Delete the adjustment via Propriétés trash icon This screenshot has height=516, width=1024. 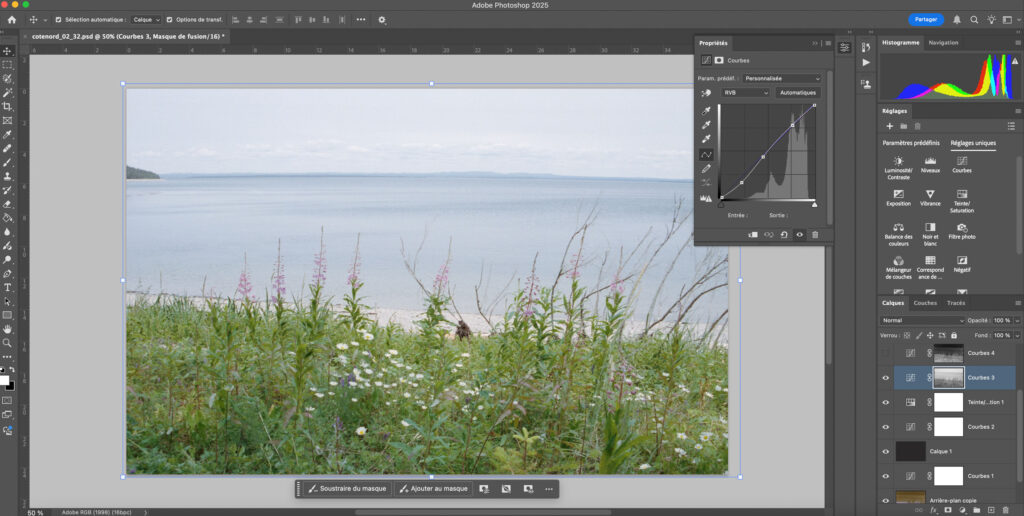pyautogui.click(x=815, y=234)
